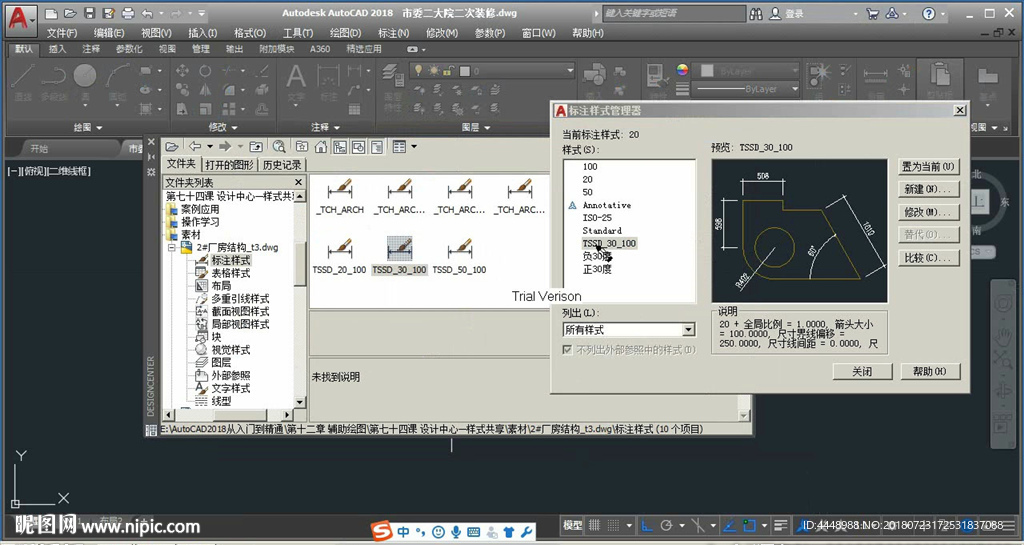The width and height of the screenshot is (1024, 545).
Task: Open the DesignCenter Search icon
Action: click(x=279, y=147)
